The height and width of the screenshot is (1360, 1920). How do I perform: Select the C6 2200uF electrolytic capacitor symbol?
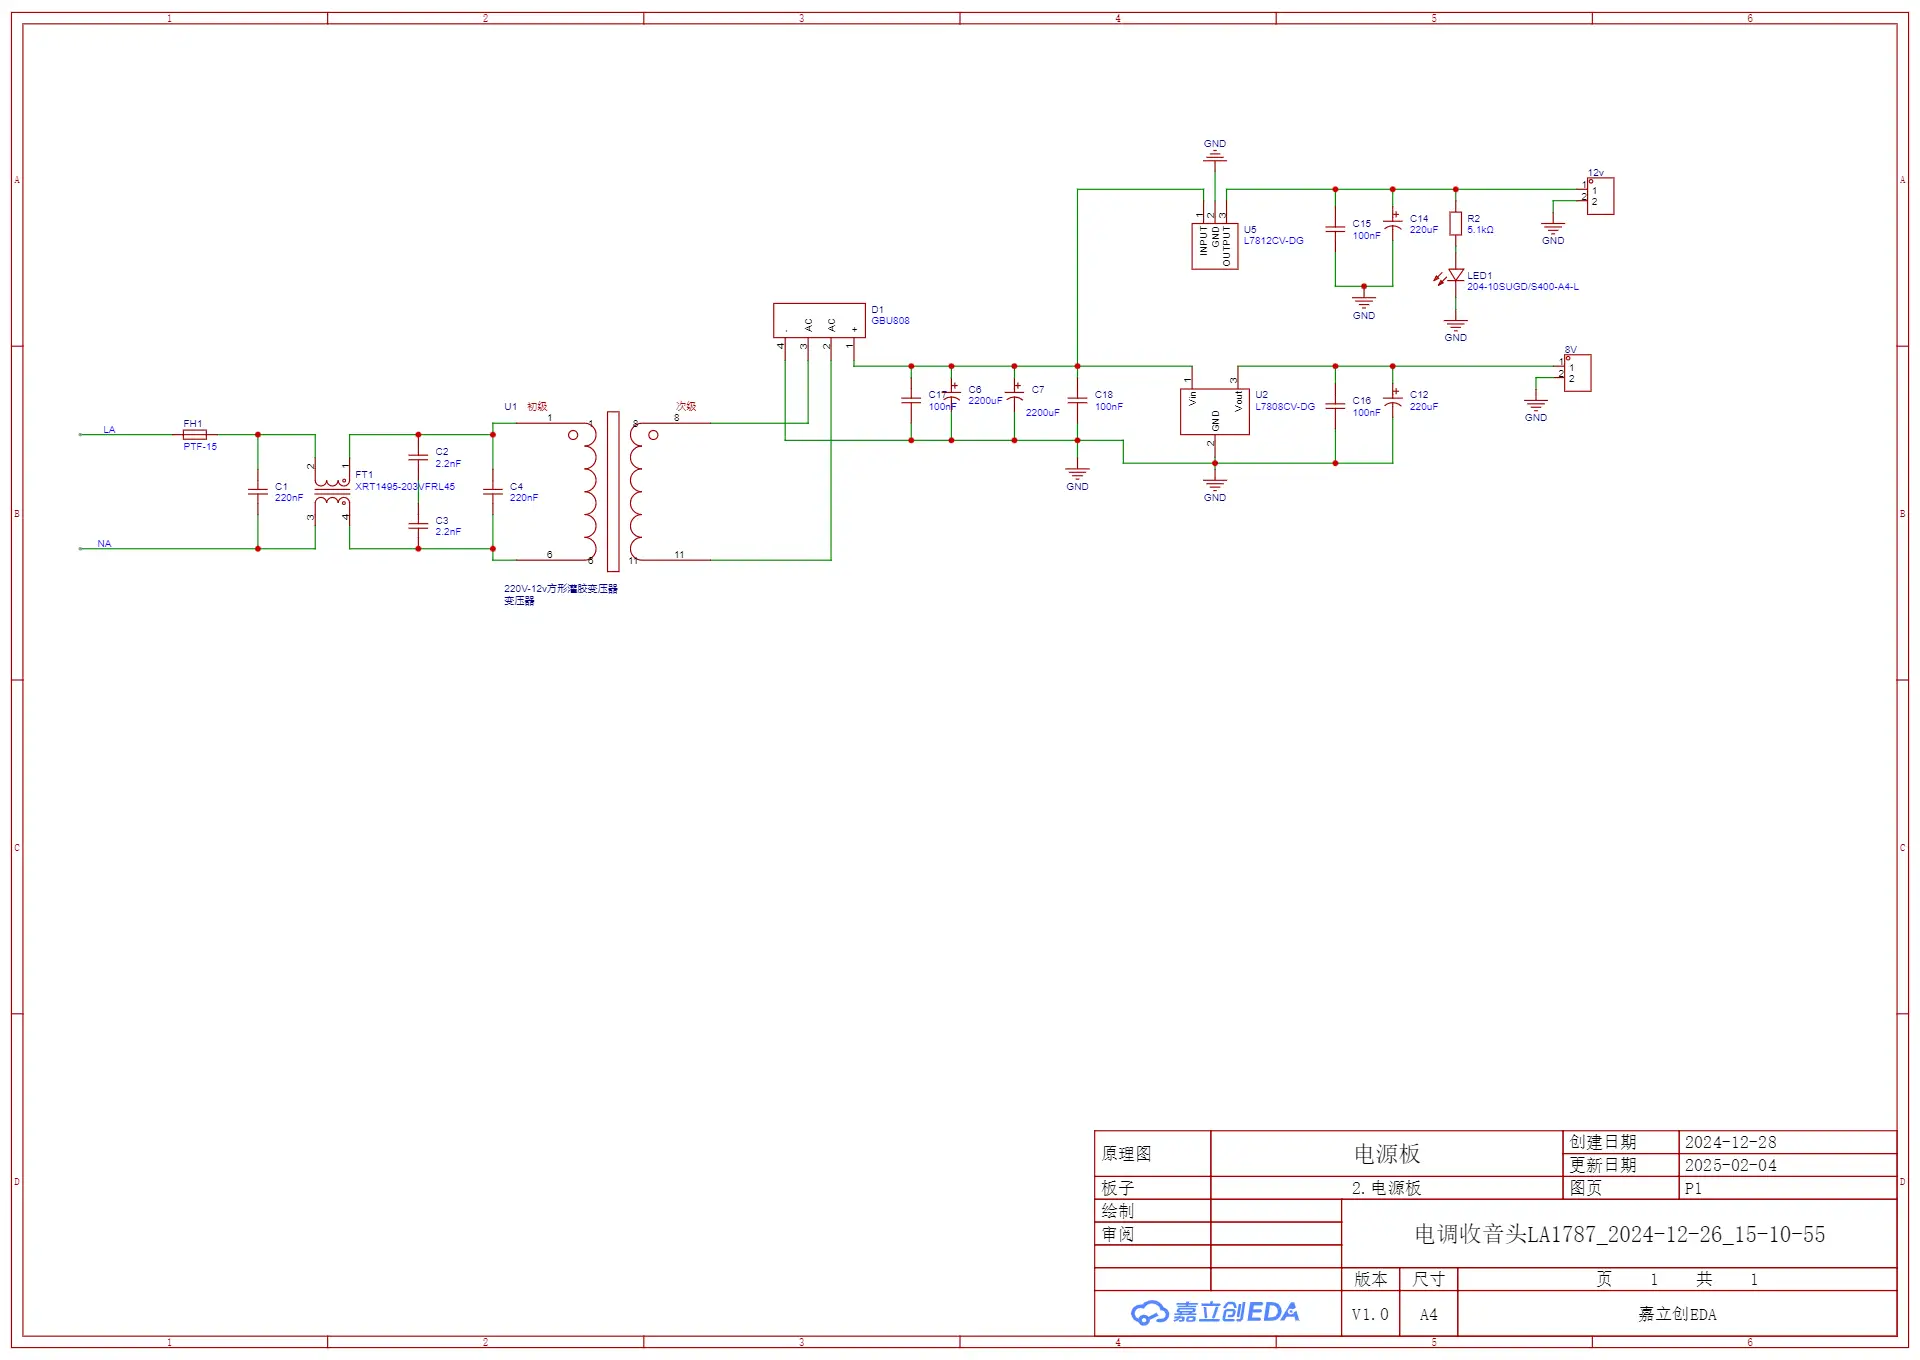point(951,398)
